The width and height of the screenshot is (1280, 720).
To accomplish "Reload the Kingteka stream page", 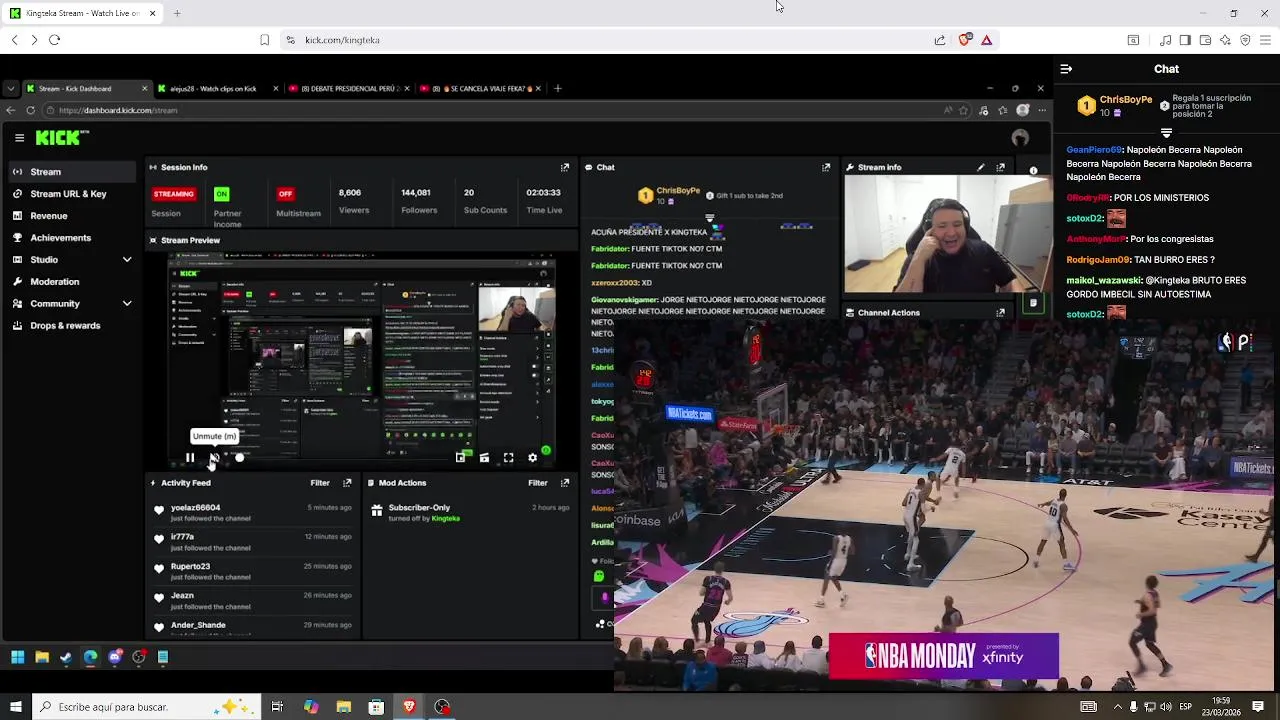I will click(x=54, y=40).
